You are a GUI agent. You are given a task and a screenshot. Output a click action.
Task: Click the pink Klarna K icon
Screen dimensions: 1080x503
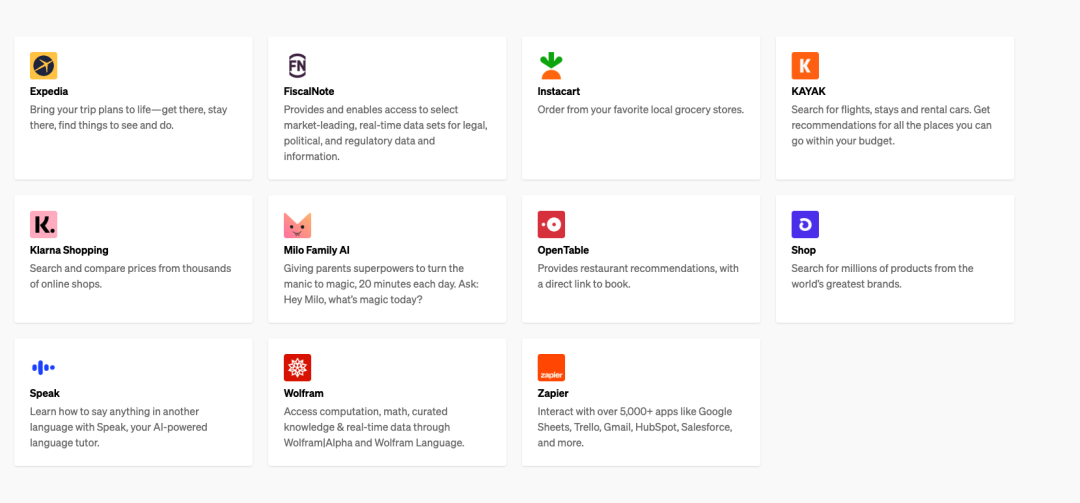44,224
